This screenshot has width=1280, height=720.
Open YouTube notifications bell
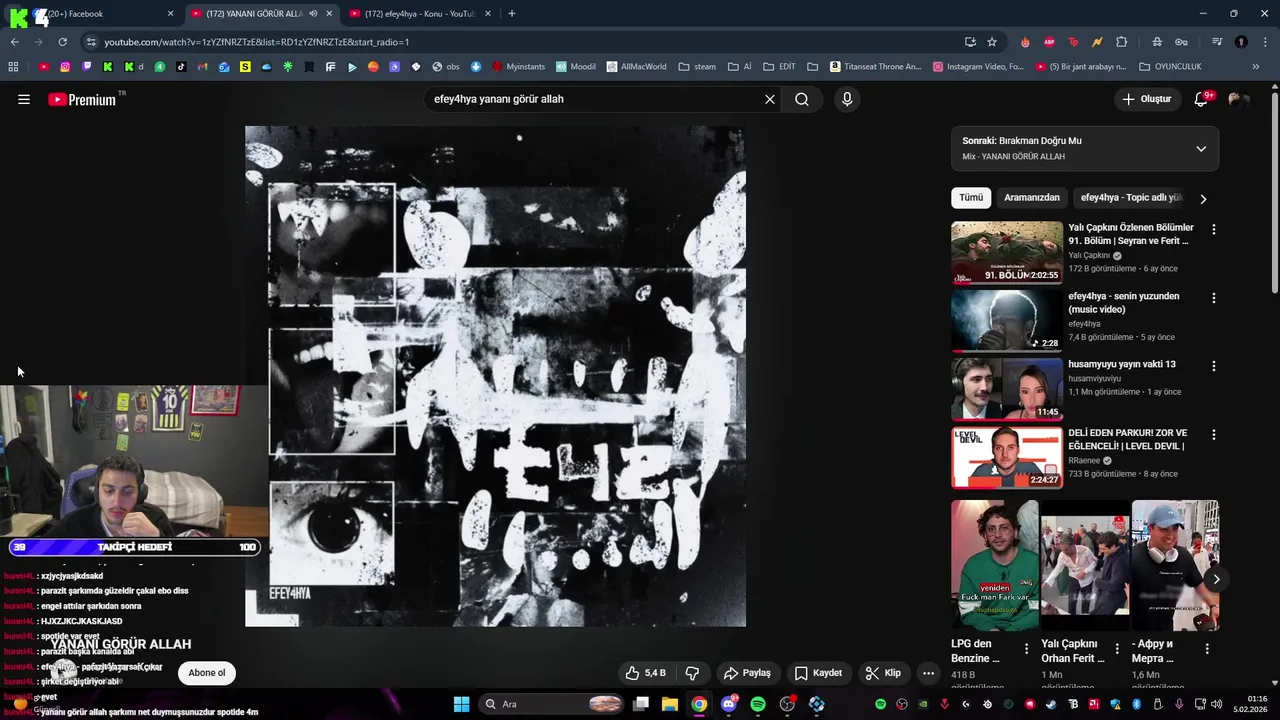click(x=1202, y=99)
